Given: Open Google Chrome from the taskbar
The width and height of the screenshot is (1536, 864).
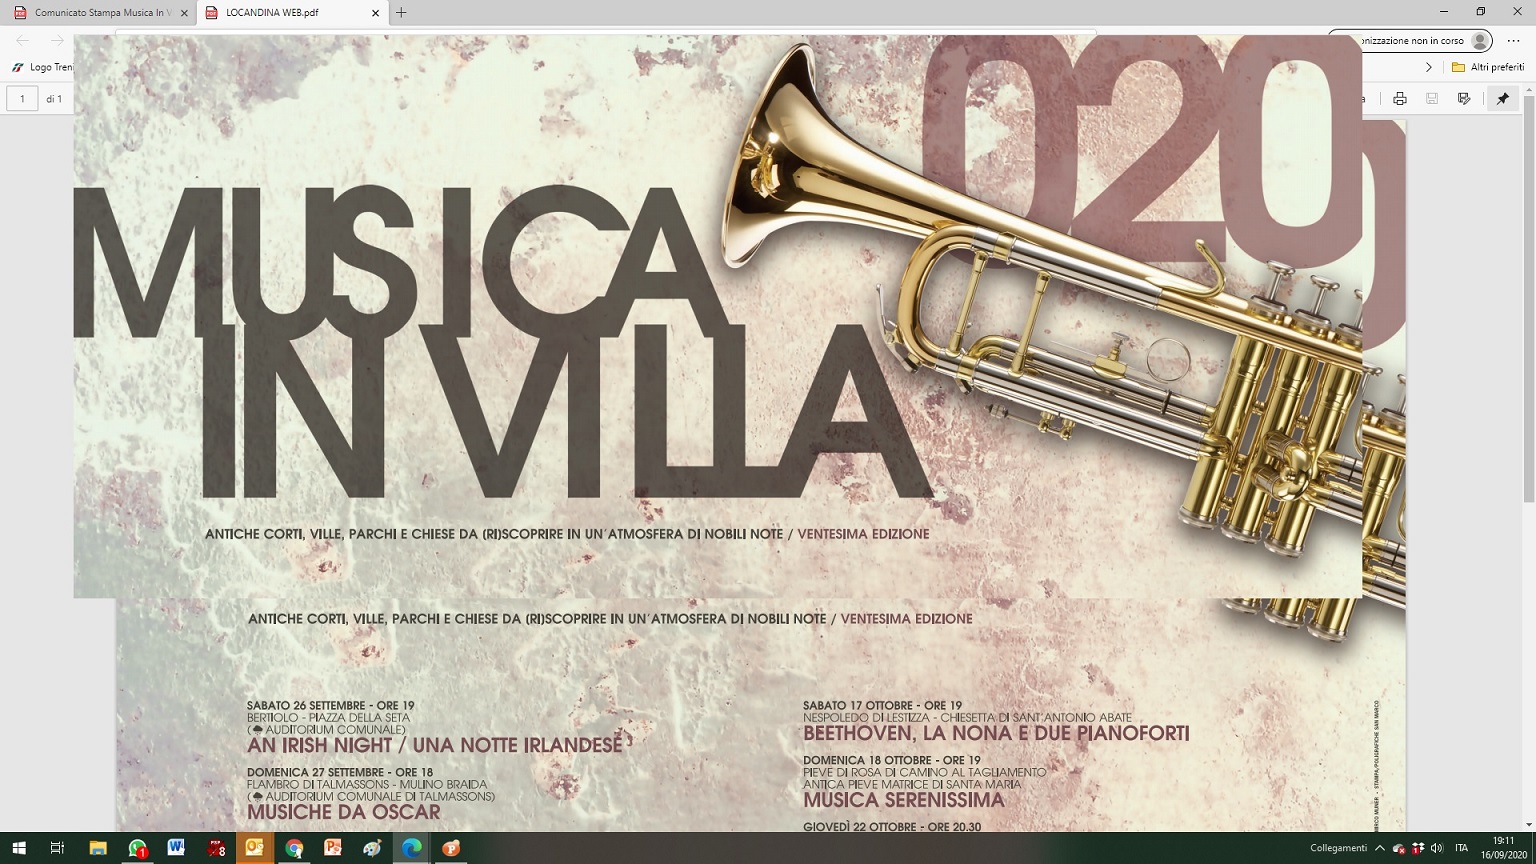Looking at the screenshot, I should [x=294, y=848].
